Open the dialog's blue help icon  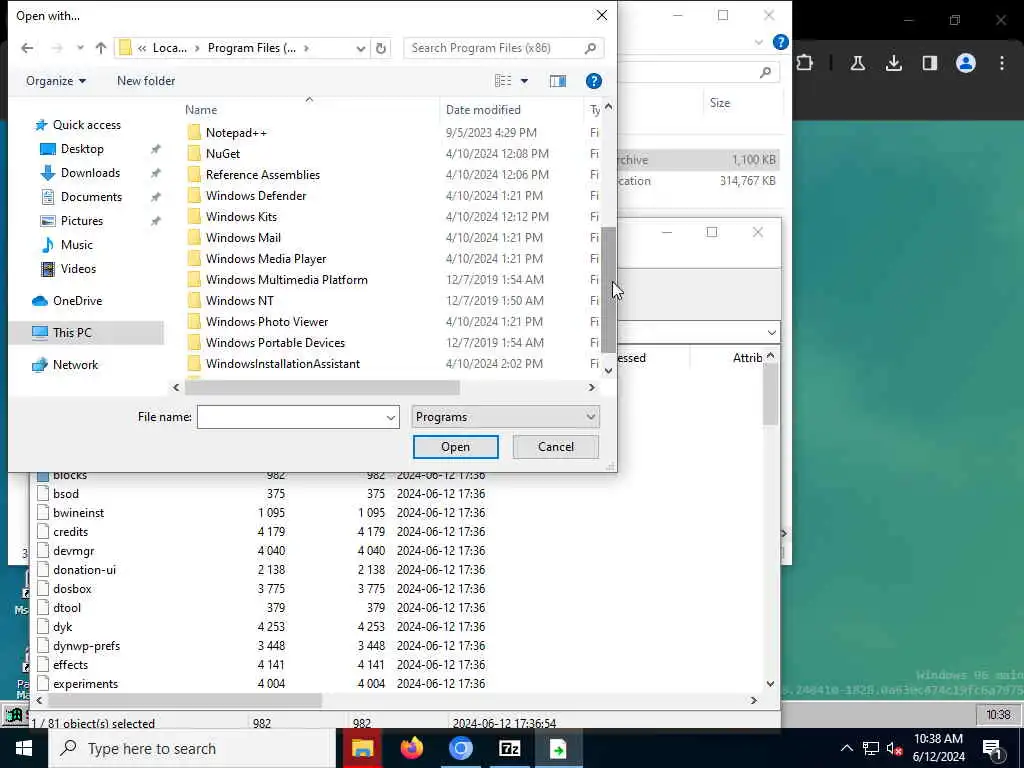[594, 81]
